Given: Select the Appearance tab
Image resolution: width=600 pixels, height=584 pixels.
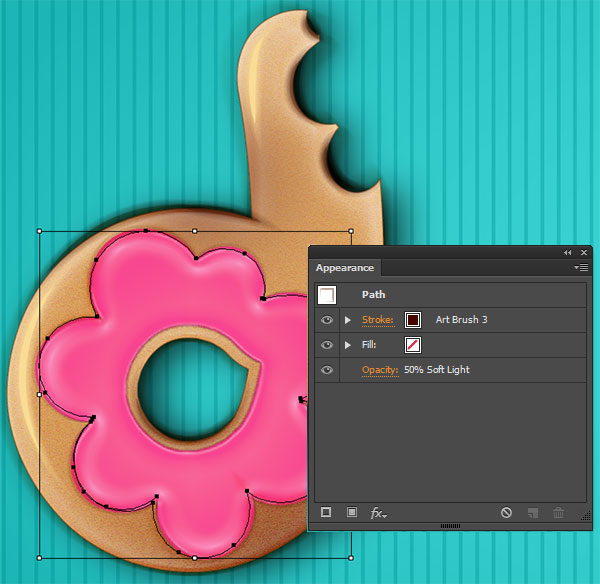Looking at the screenshot, I should click(x=345, y=268).
